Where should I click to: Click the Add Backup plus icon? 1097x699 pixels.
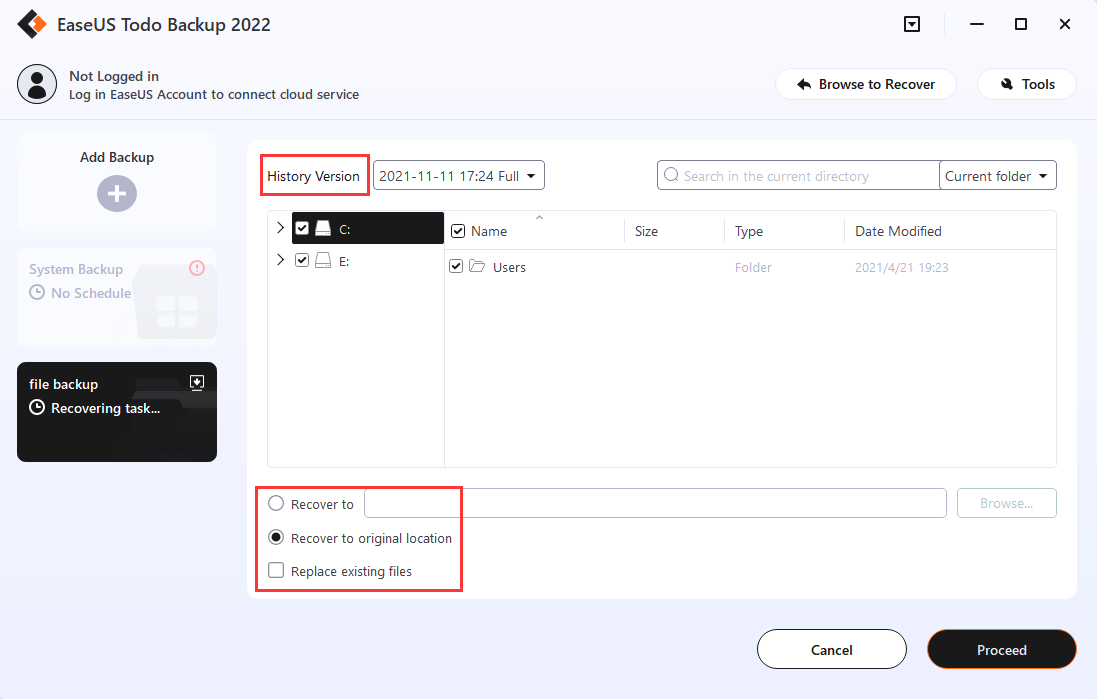coord(117,193)
